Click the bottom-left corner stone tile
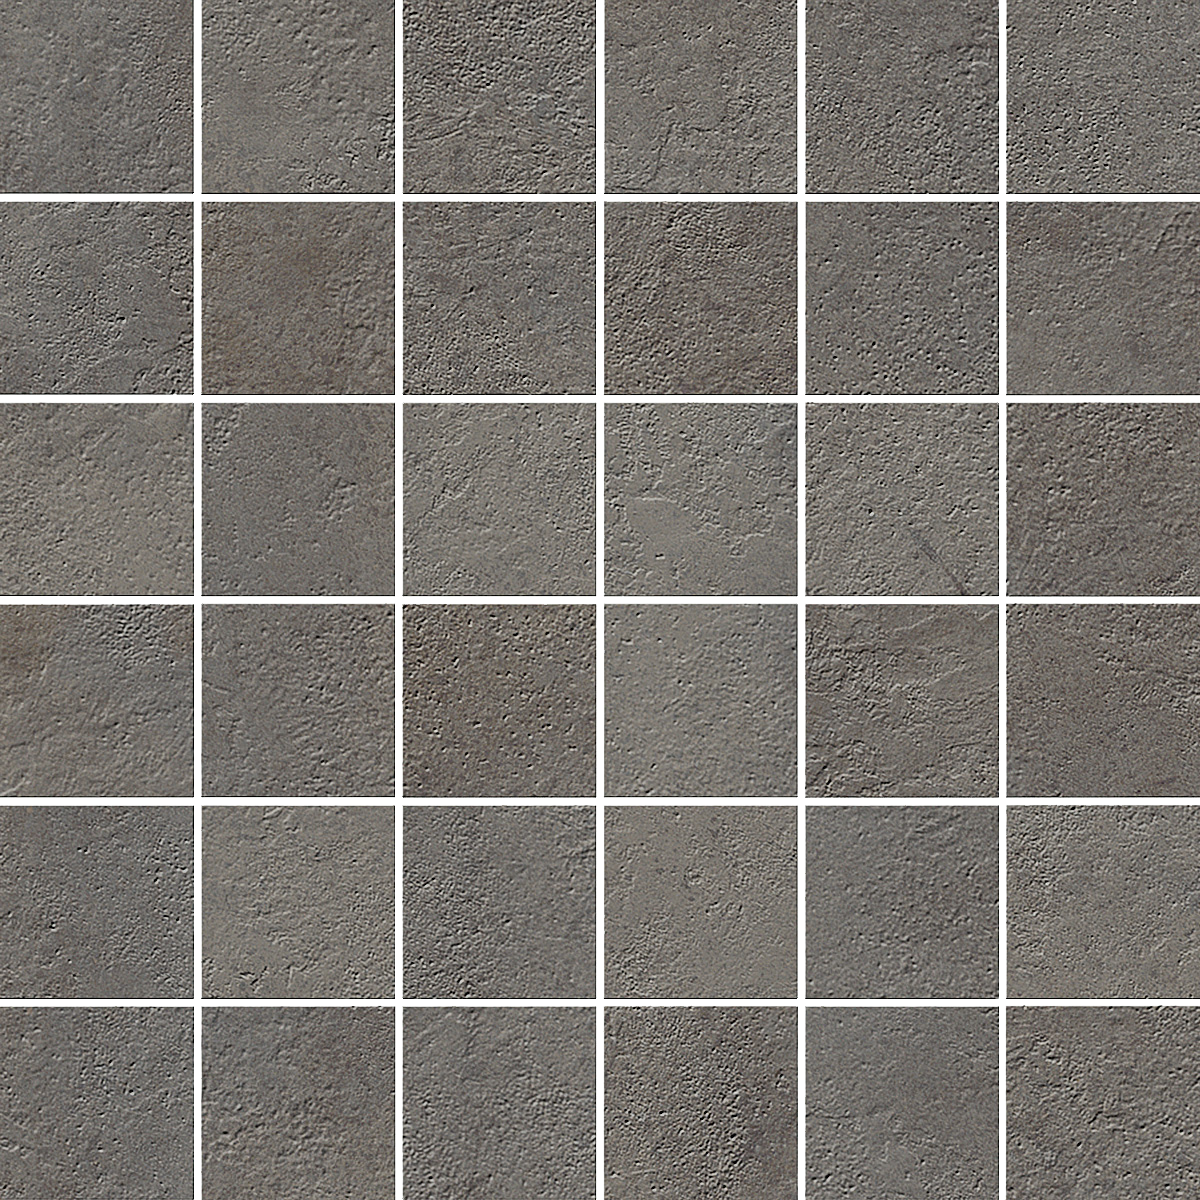1200x1200 pixels. (96, 1103)
